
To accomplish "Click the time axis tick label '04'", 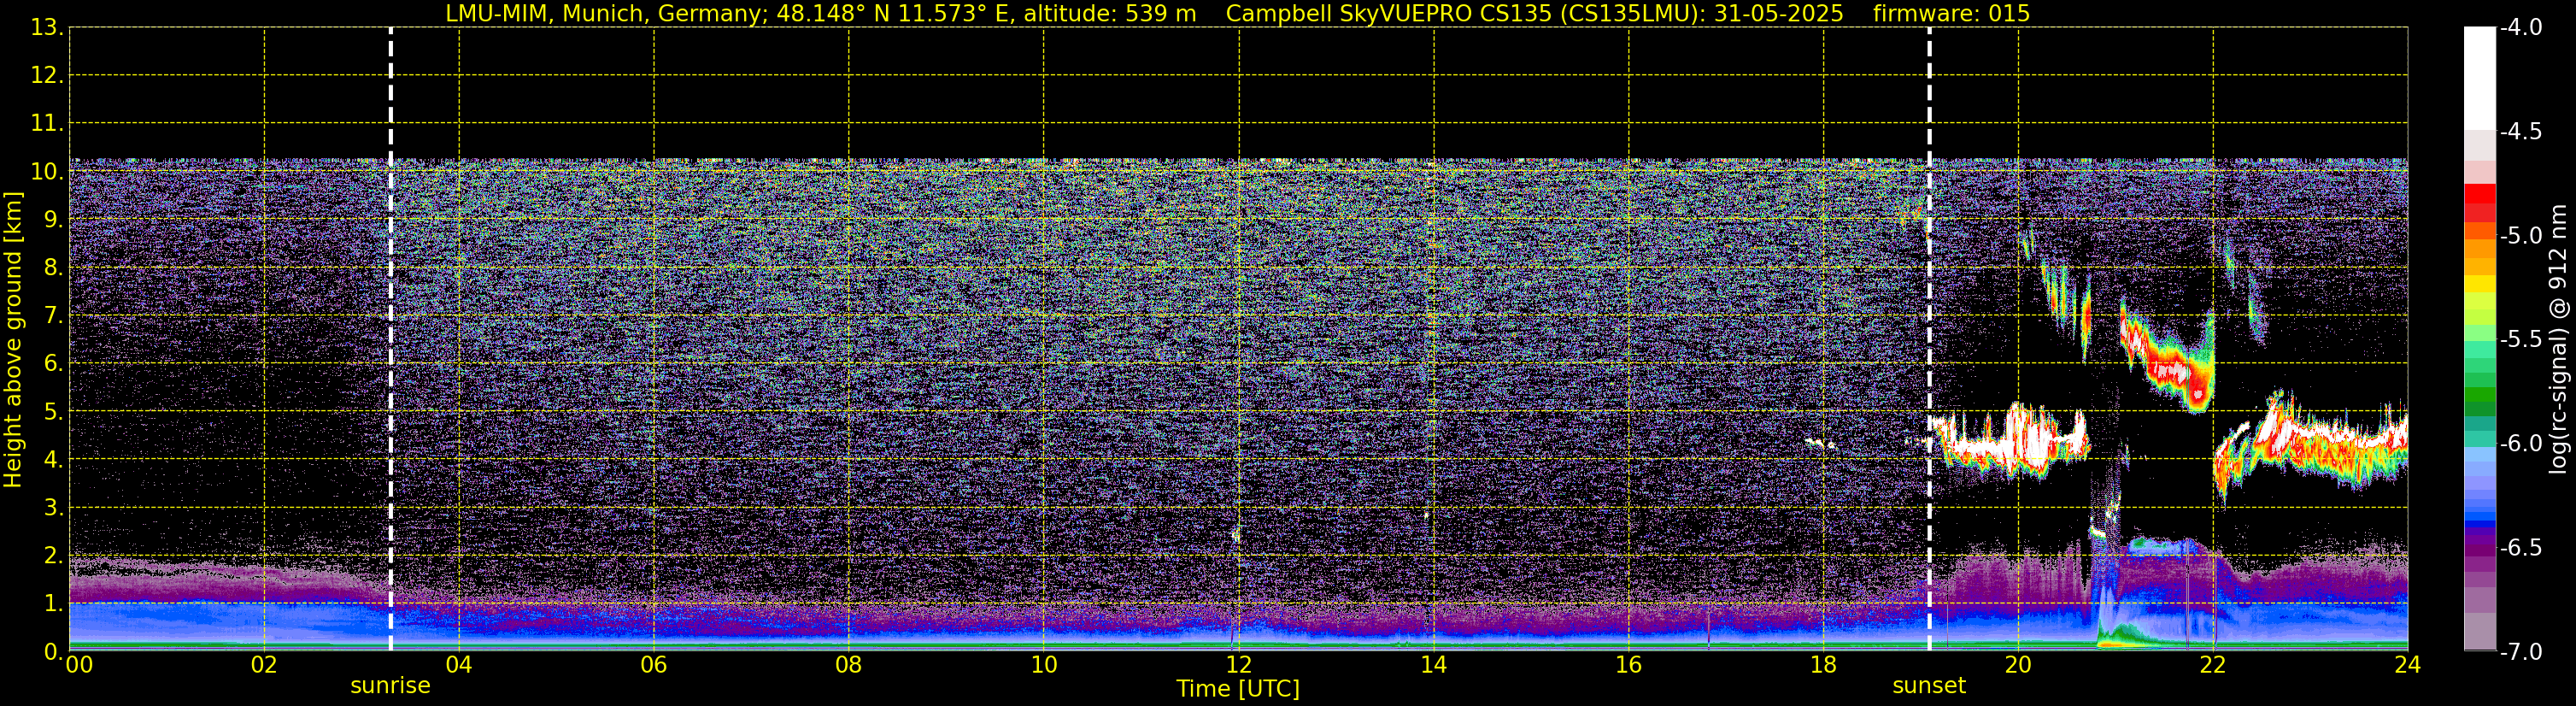I will click(x=459, y=665).
